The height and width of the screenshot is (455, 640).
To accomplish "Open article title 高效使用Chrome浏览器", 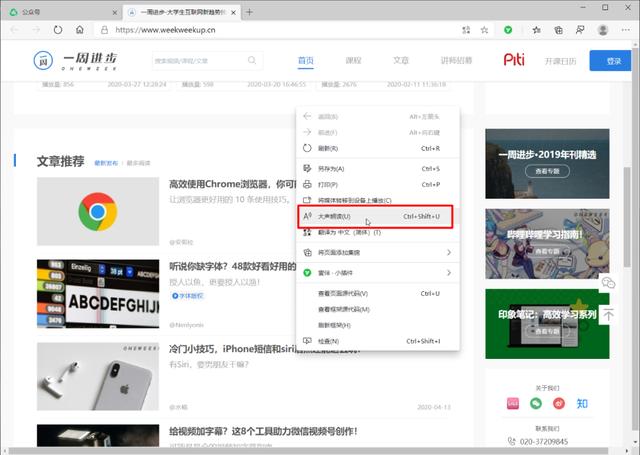I will click(233, 184).
